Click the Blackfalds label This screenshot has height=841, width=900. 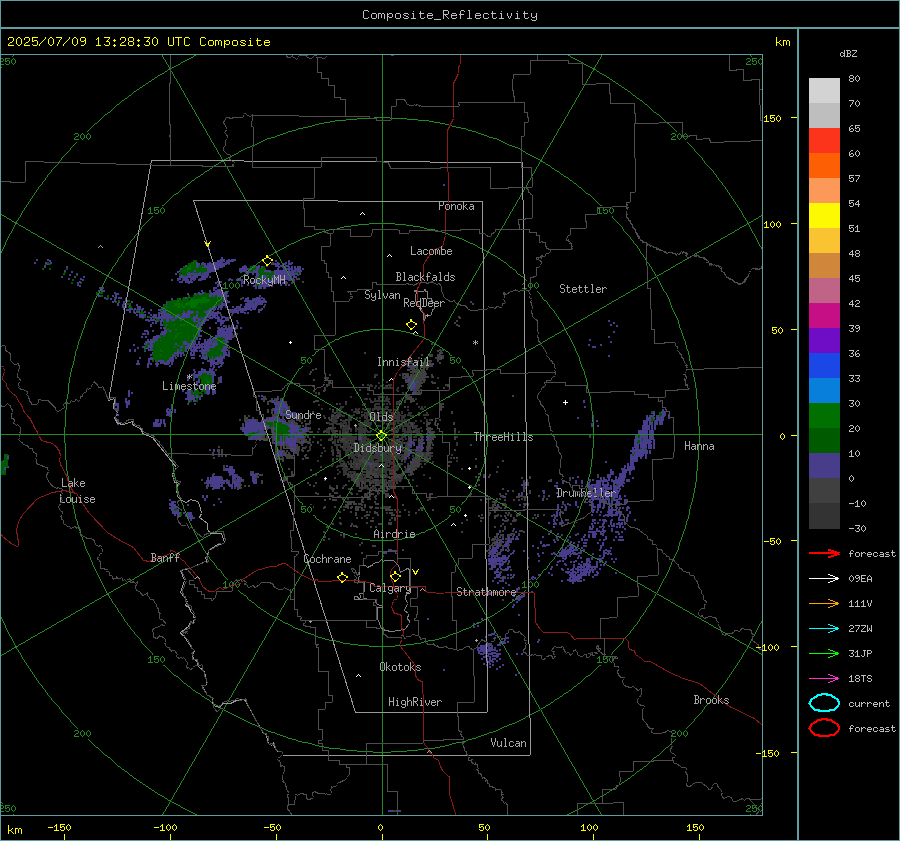pos(425,277)
